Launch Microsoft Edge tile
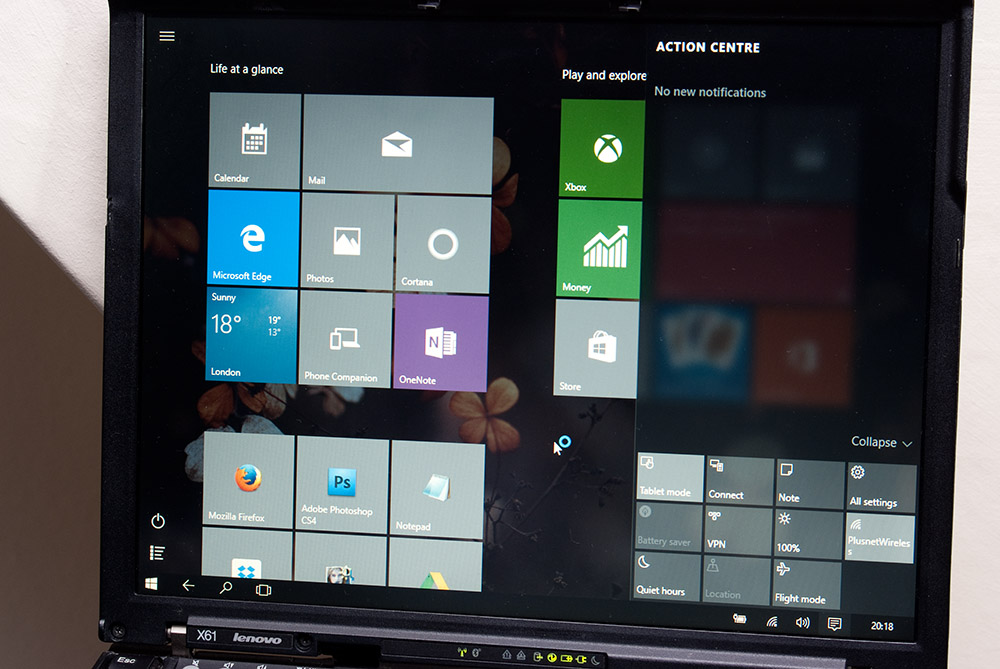 [253, 238]
